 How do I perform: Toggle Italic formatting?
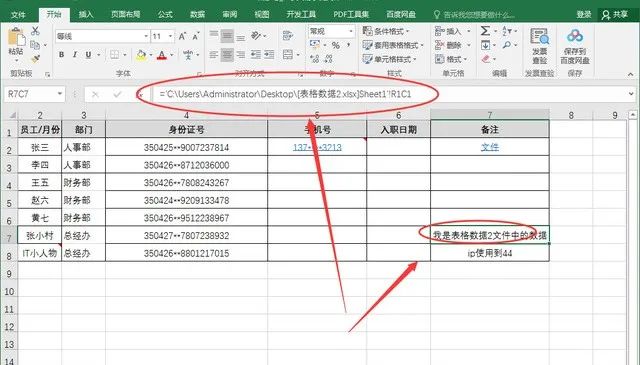pos(75,54)
